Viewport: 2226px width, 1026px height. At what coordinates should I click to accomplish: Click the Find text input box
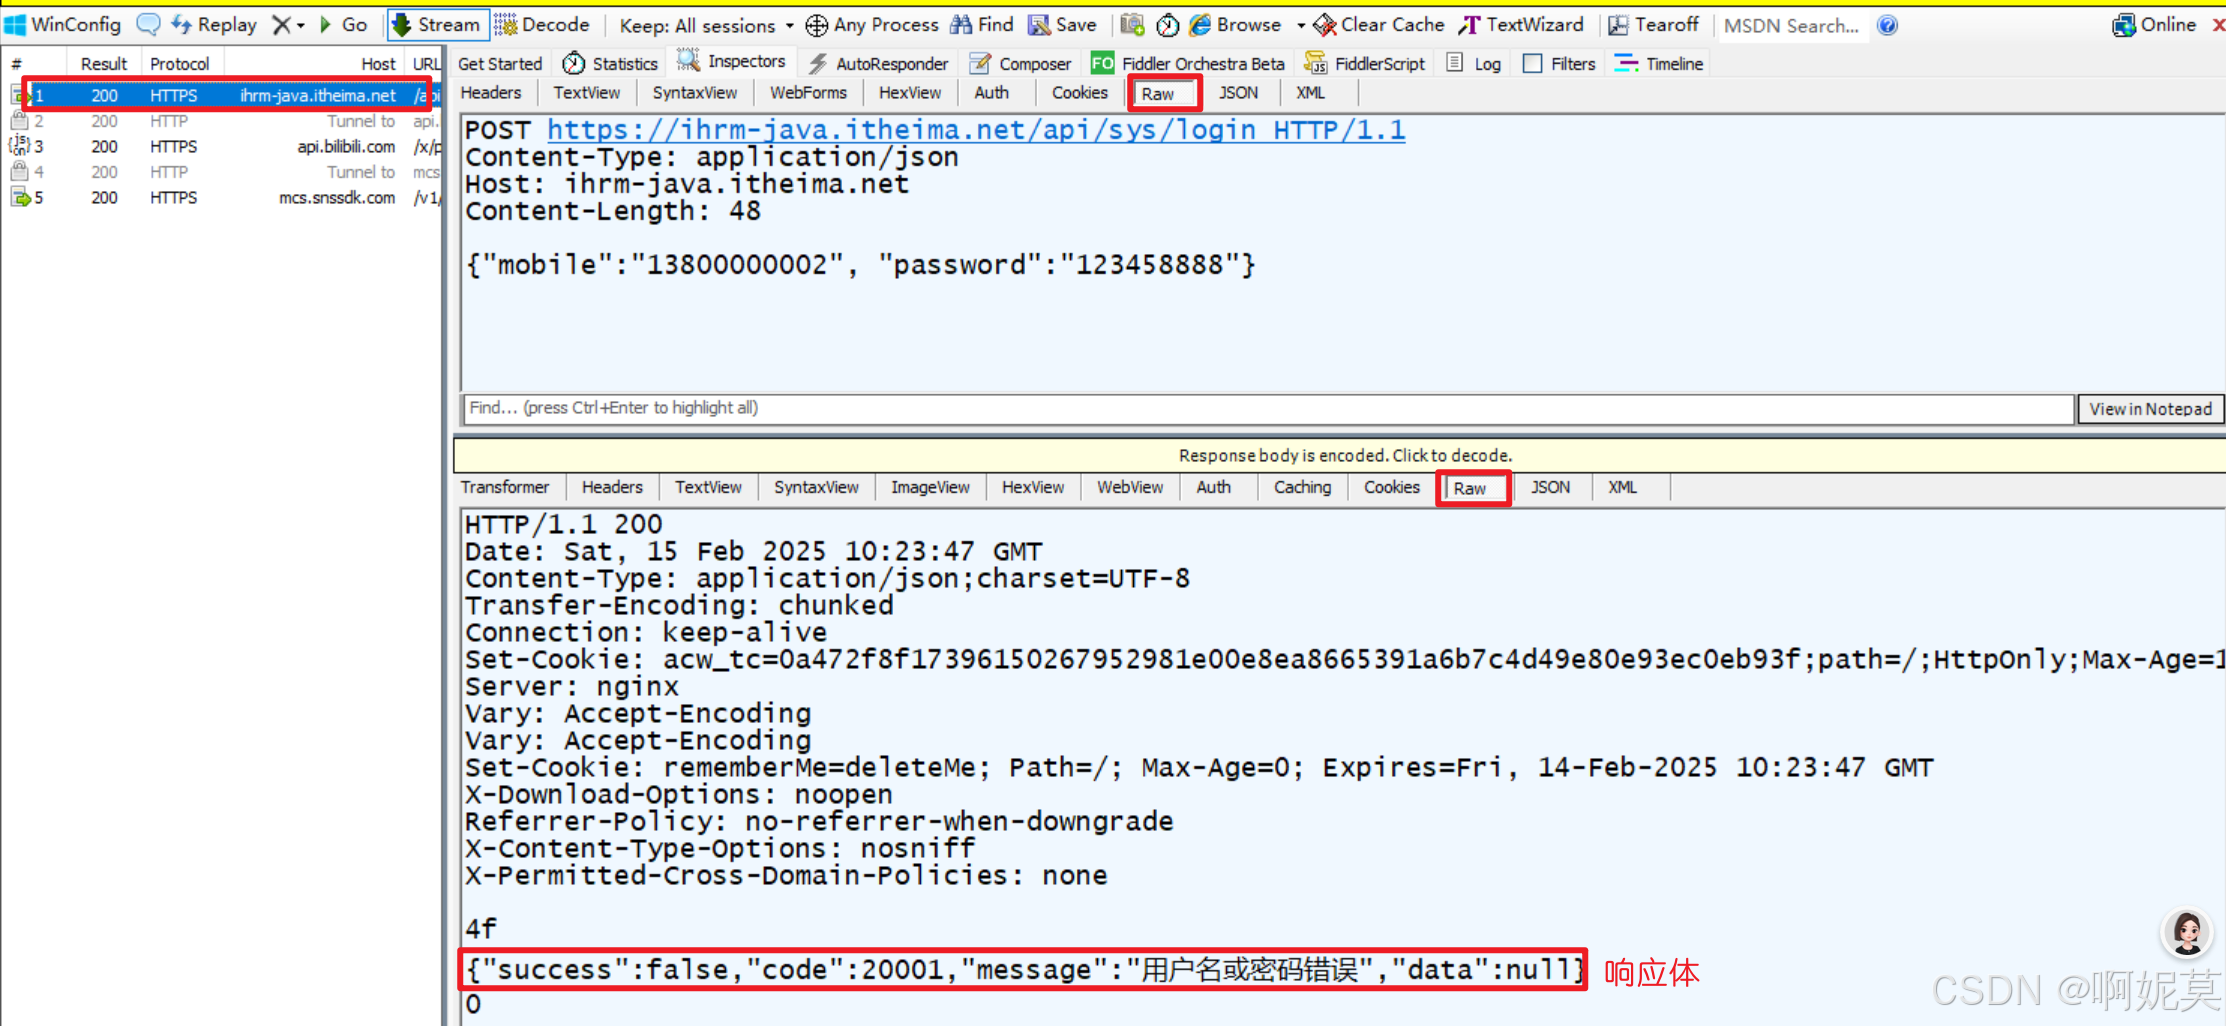point(1267,408)
